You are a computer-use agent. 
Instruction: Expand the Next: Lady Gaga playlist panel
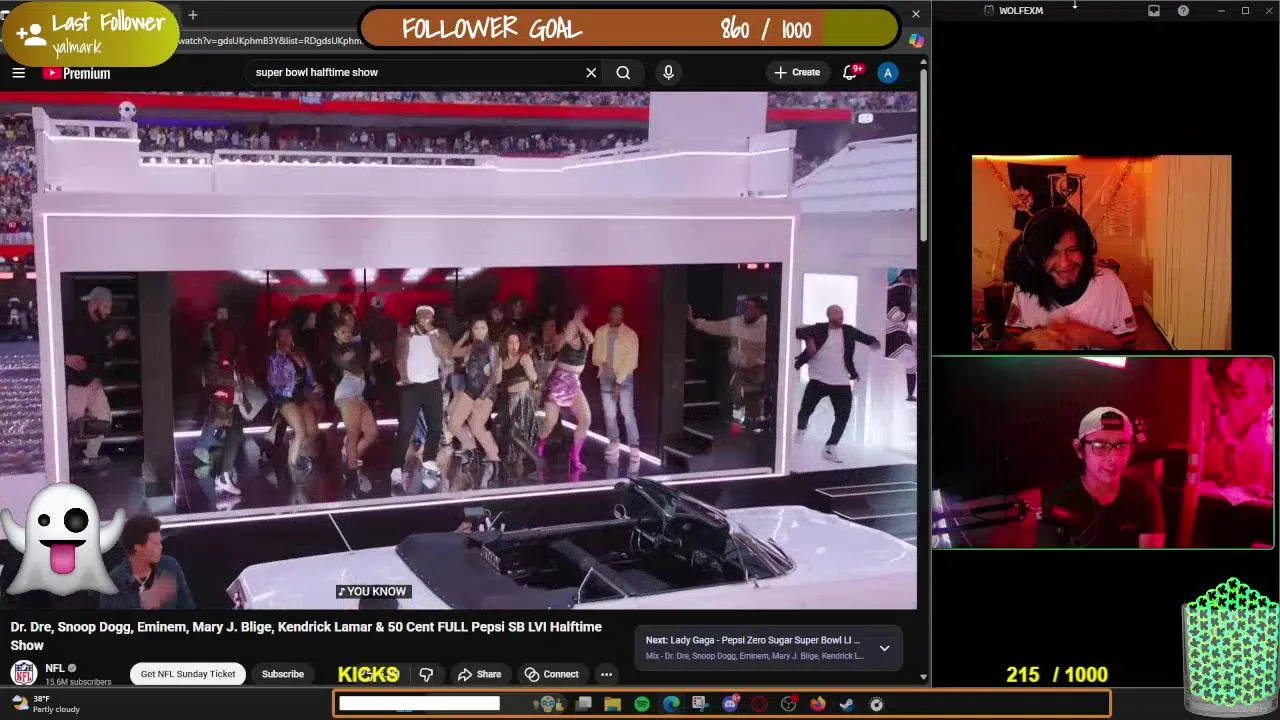(884, 648)
